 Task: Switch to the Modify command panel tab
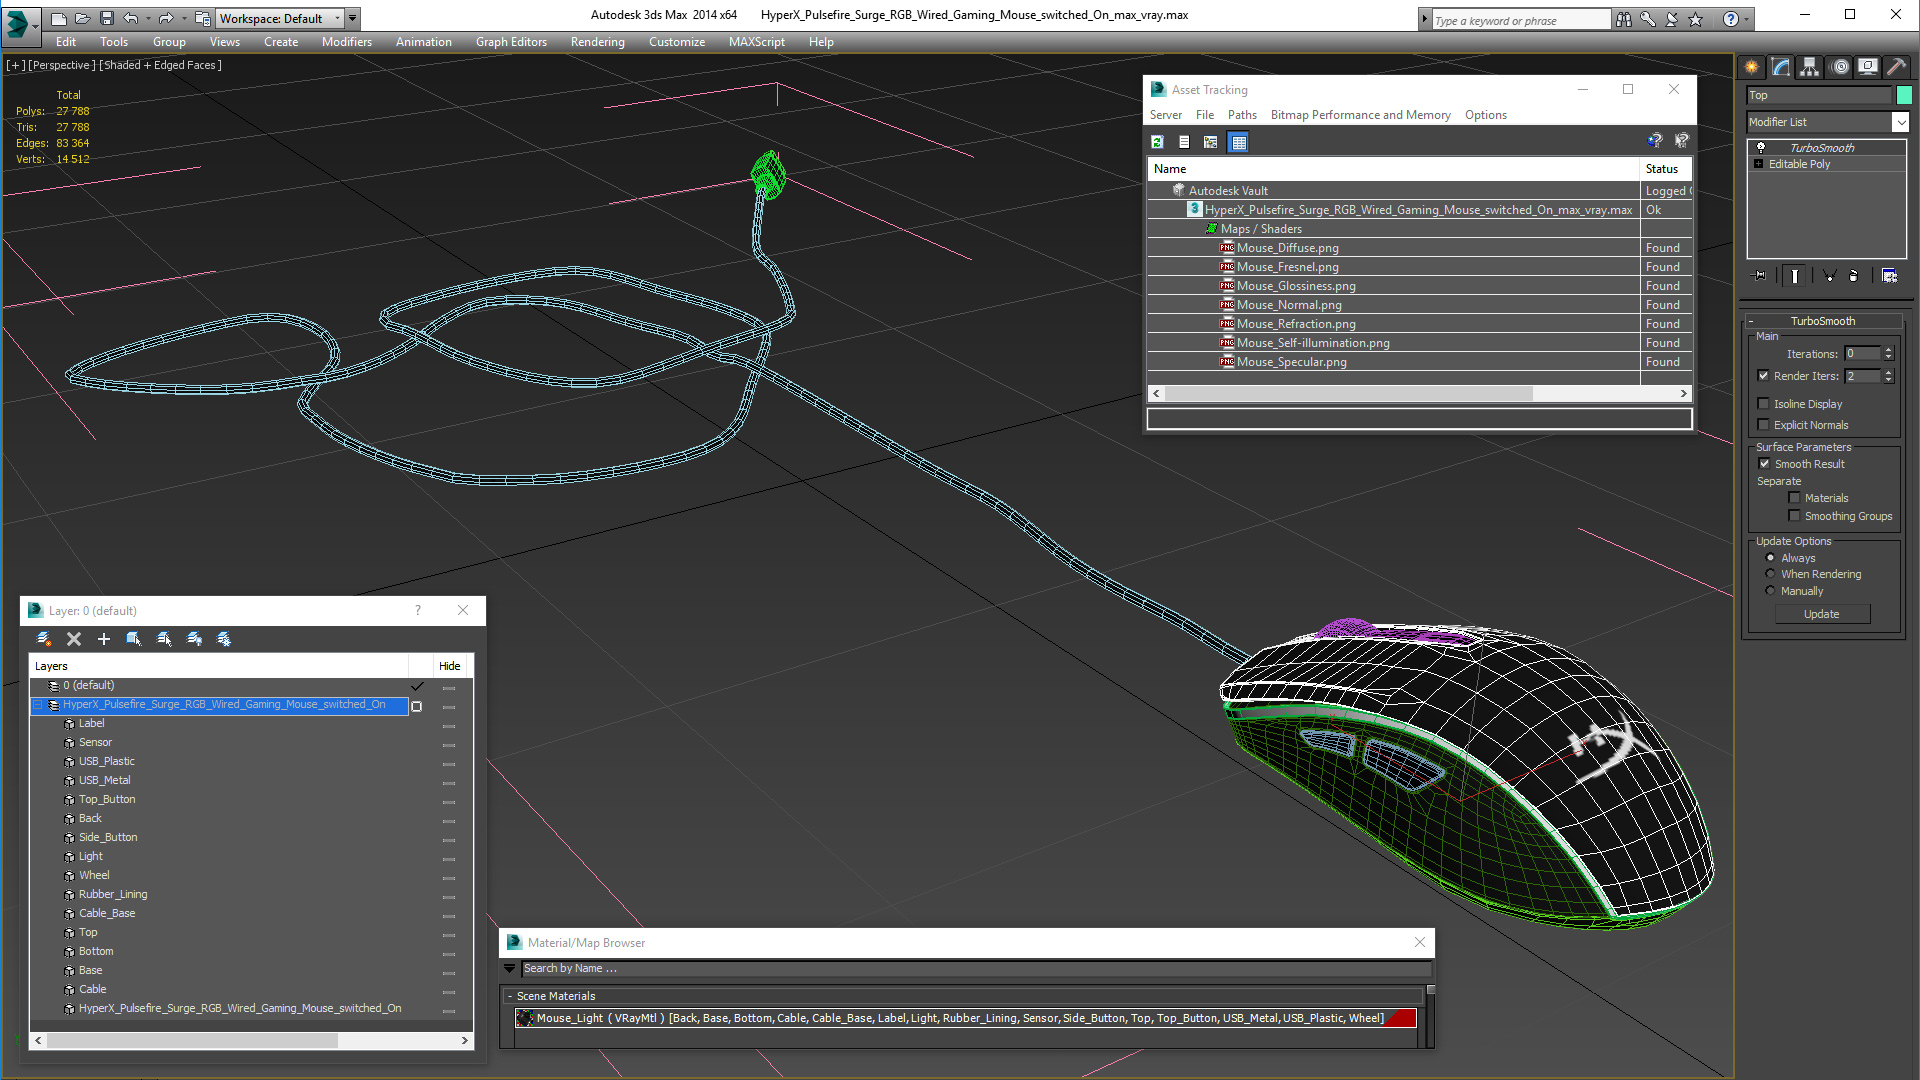pyautogui.click(x=1781, y=67)
